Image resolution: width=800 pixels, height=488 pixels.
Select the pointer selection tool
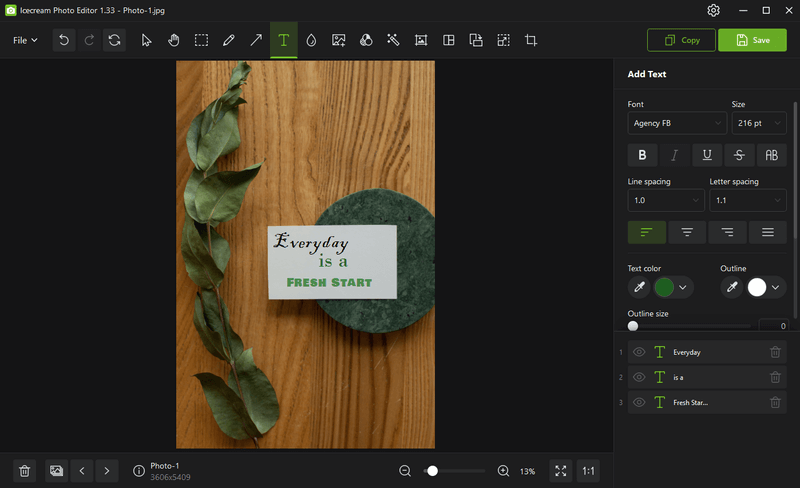(146, 40)
